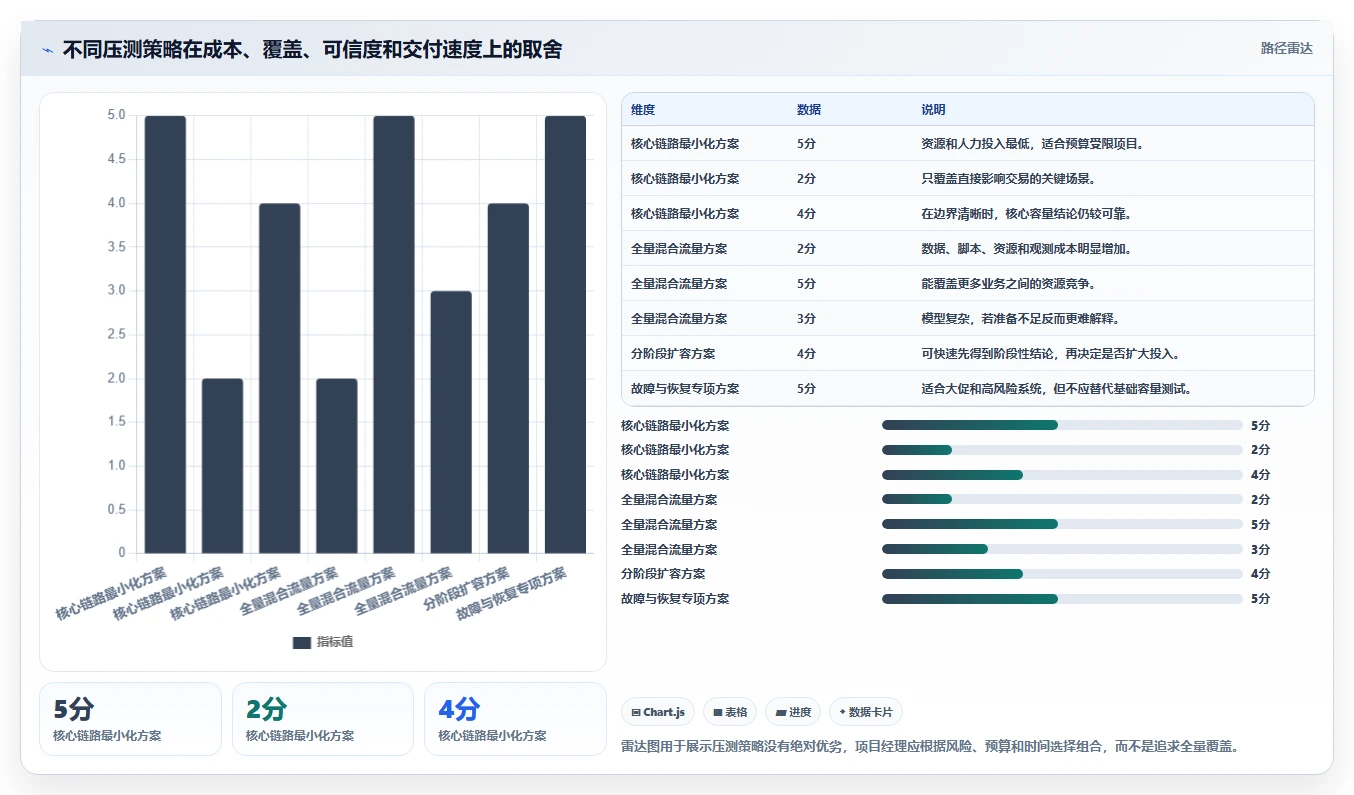Click the 分阶段扩容方案 chart bar

point(508,378)
